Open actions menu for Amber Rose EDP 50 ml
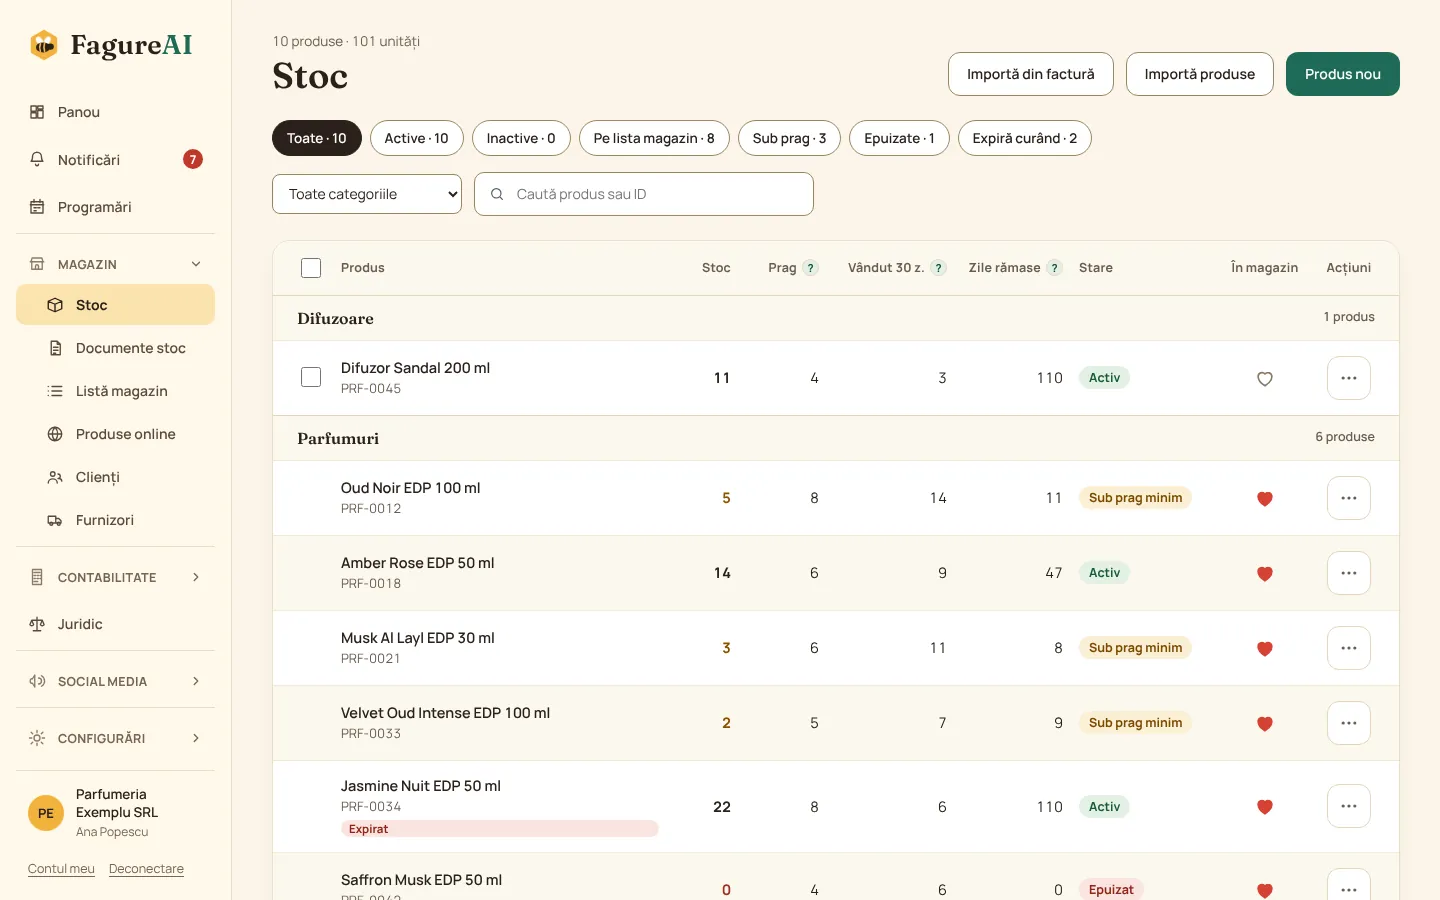Image resolution: width=1440 pixels, height=900 pixels. [1349, 573]
